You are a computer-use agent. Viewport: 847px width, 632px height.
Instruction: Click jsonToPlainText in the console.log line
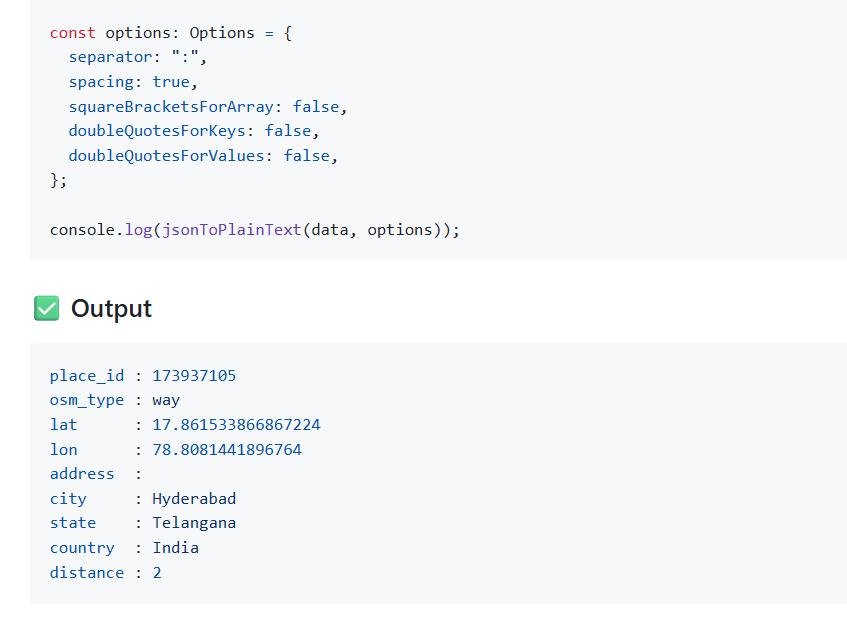(231, 230)
